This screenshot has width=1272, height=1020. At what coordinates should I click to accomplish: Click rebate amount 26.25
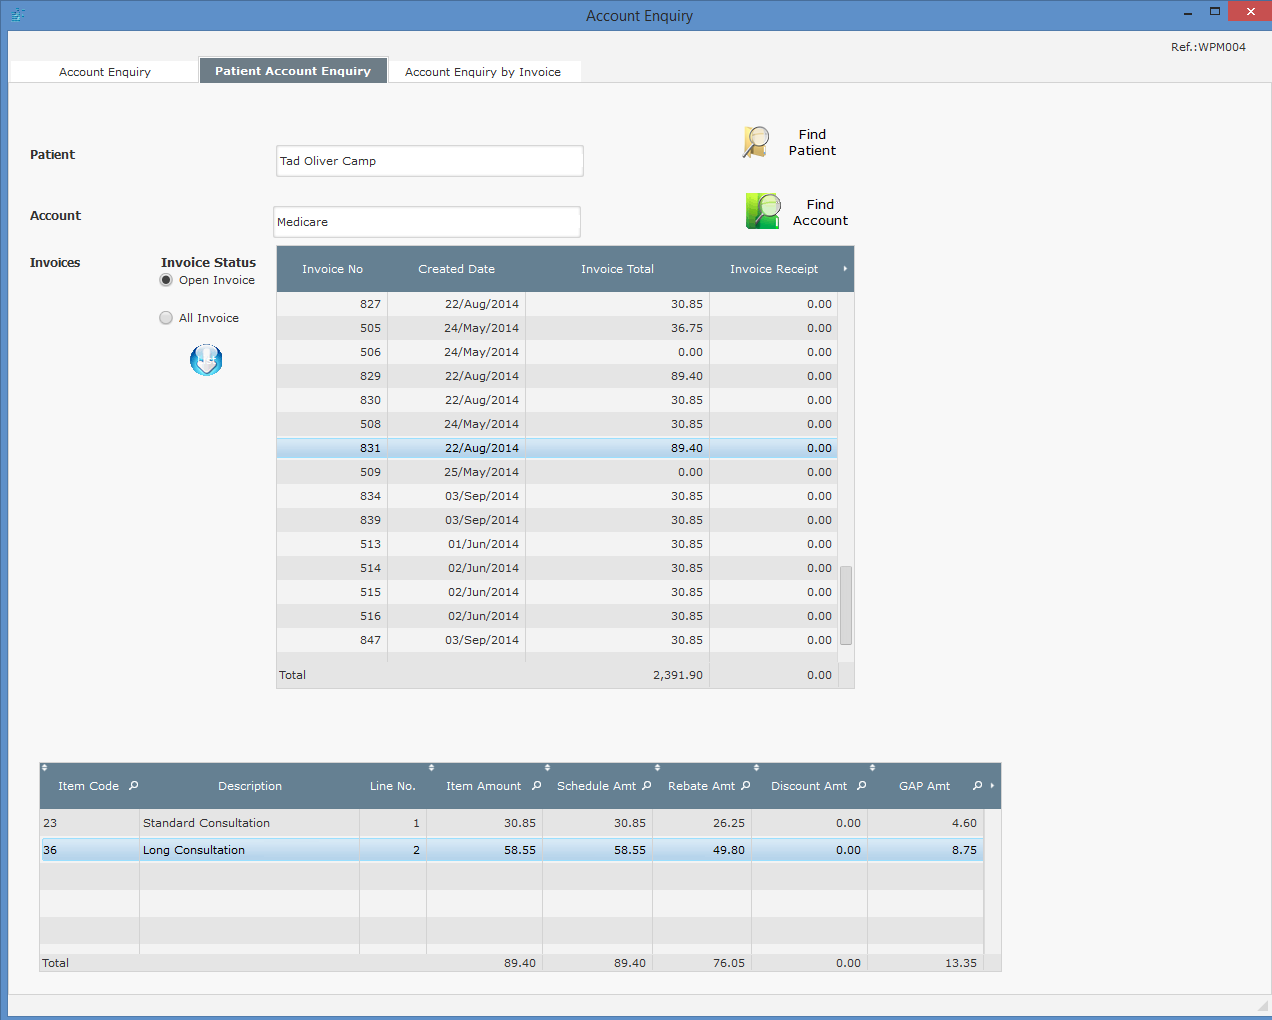click(729, 823)
